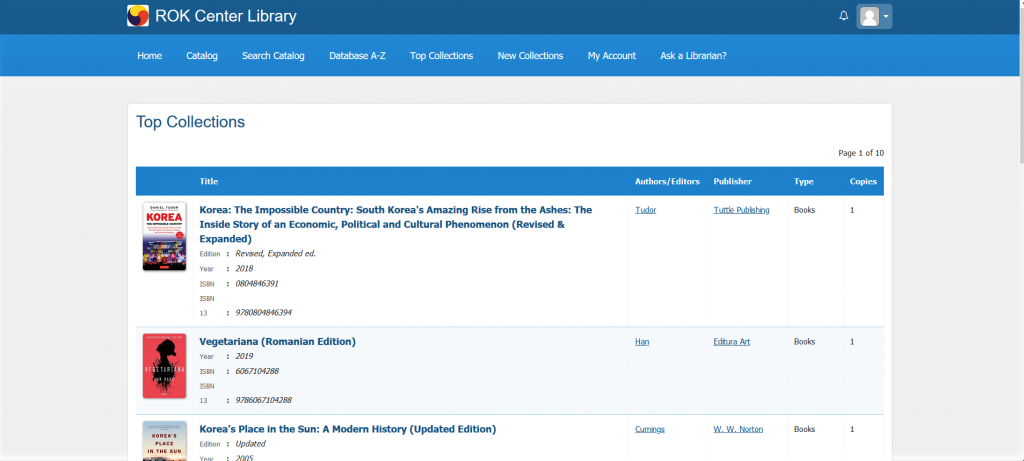Click author link Cumings
Image resolution: width=1024 pixels, height=461 pixels.
coord(650,429)
